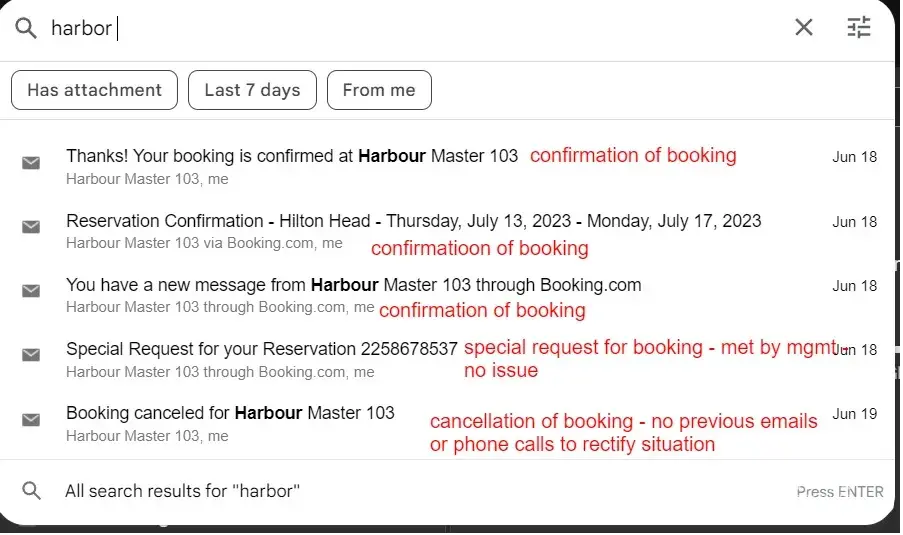Click envelope icon beside Special Request email
903x535 pixels.
(x=31, y=355)
